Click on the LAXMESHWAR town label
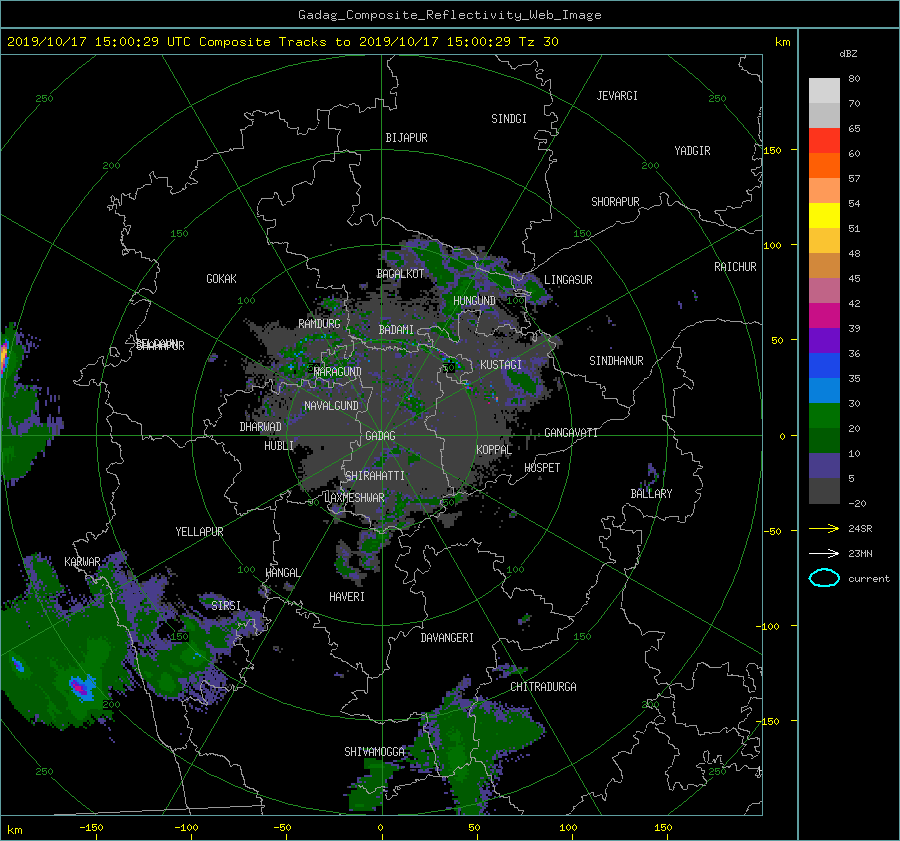Viewport: 900px width, 841px height. point(354,498)
